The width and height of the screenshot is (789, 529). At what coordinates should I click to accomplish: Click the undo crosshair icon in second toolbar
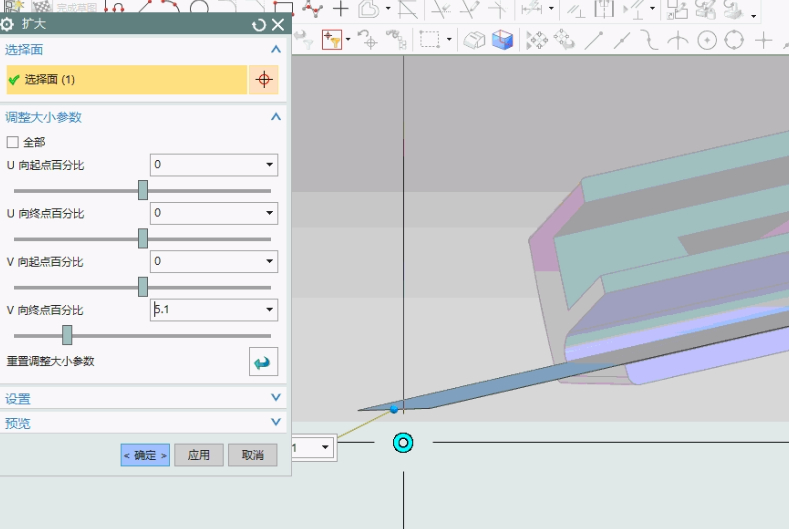tap(368, 40)
